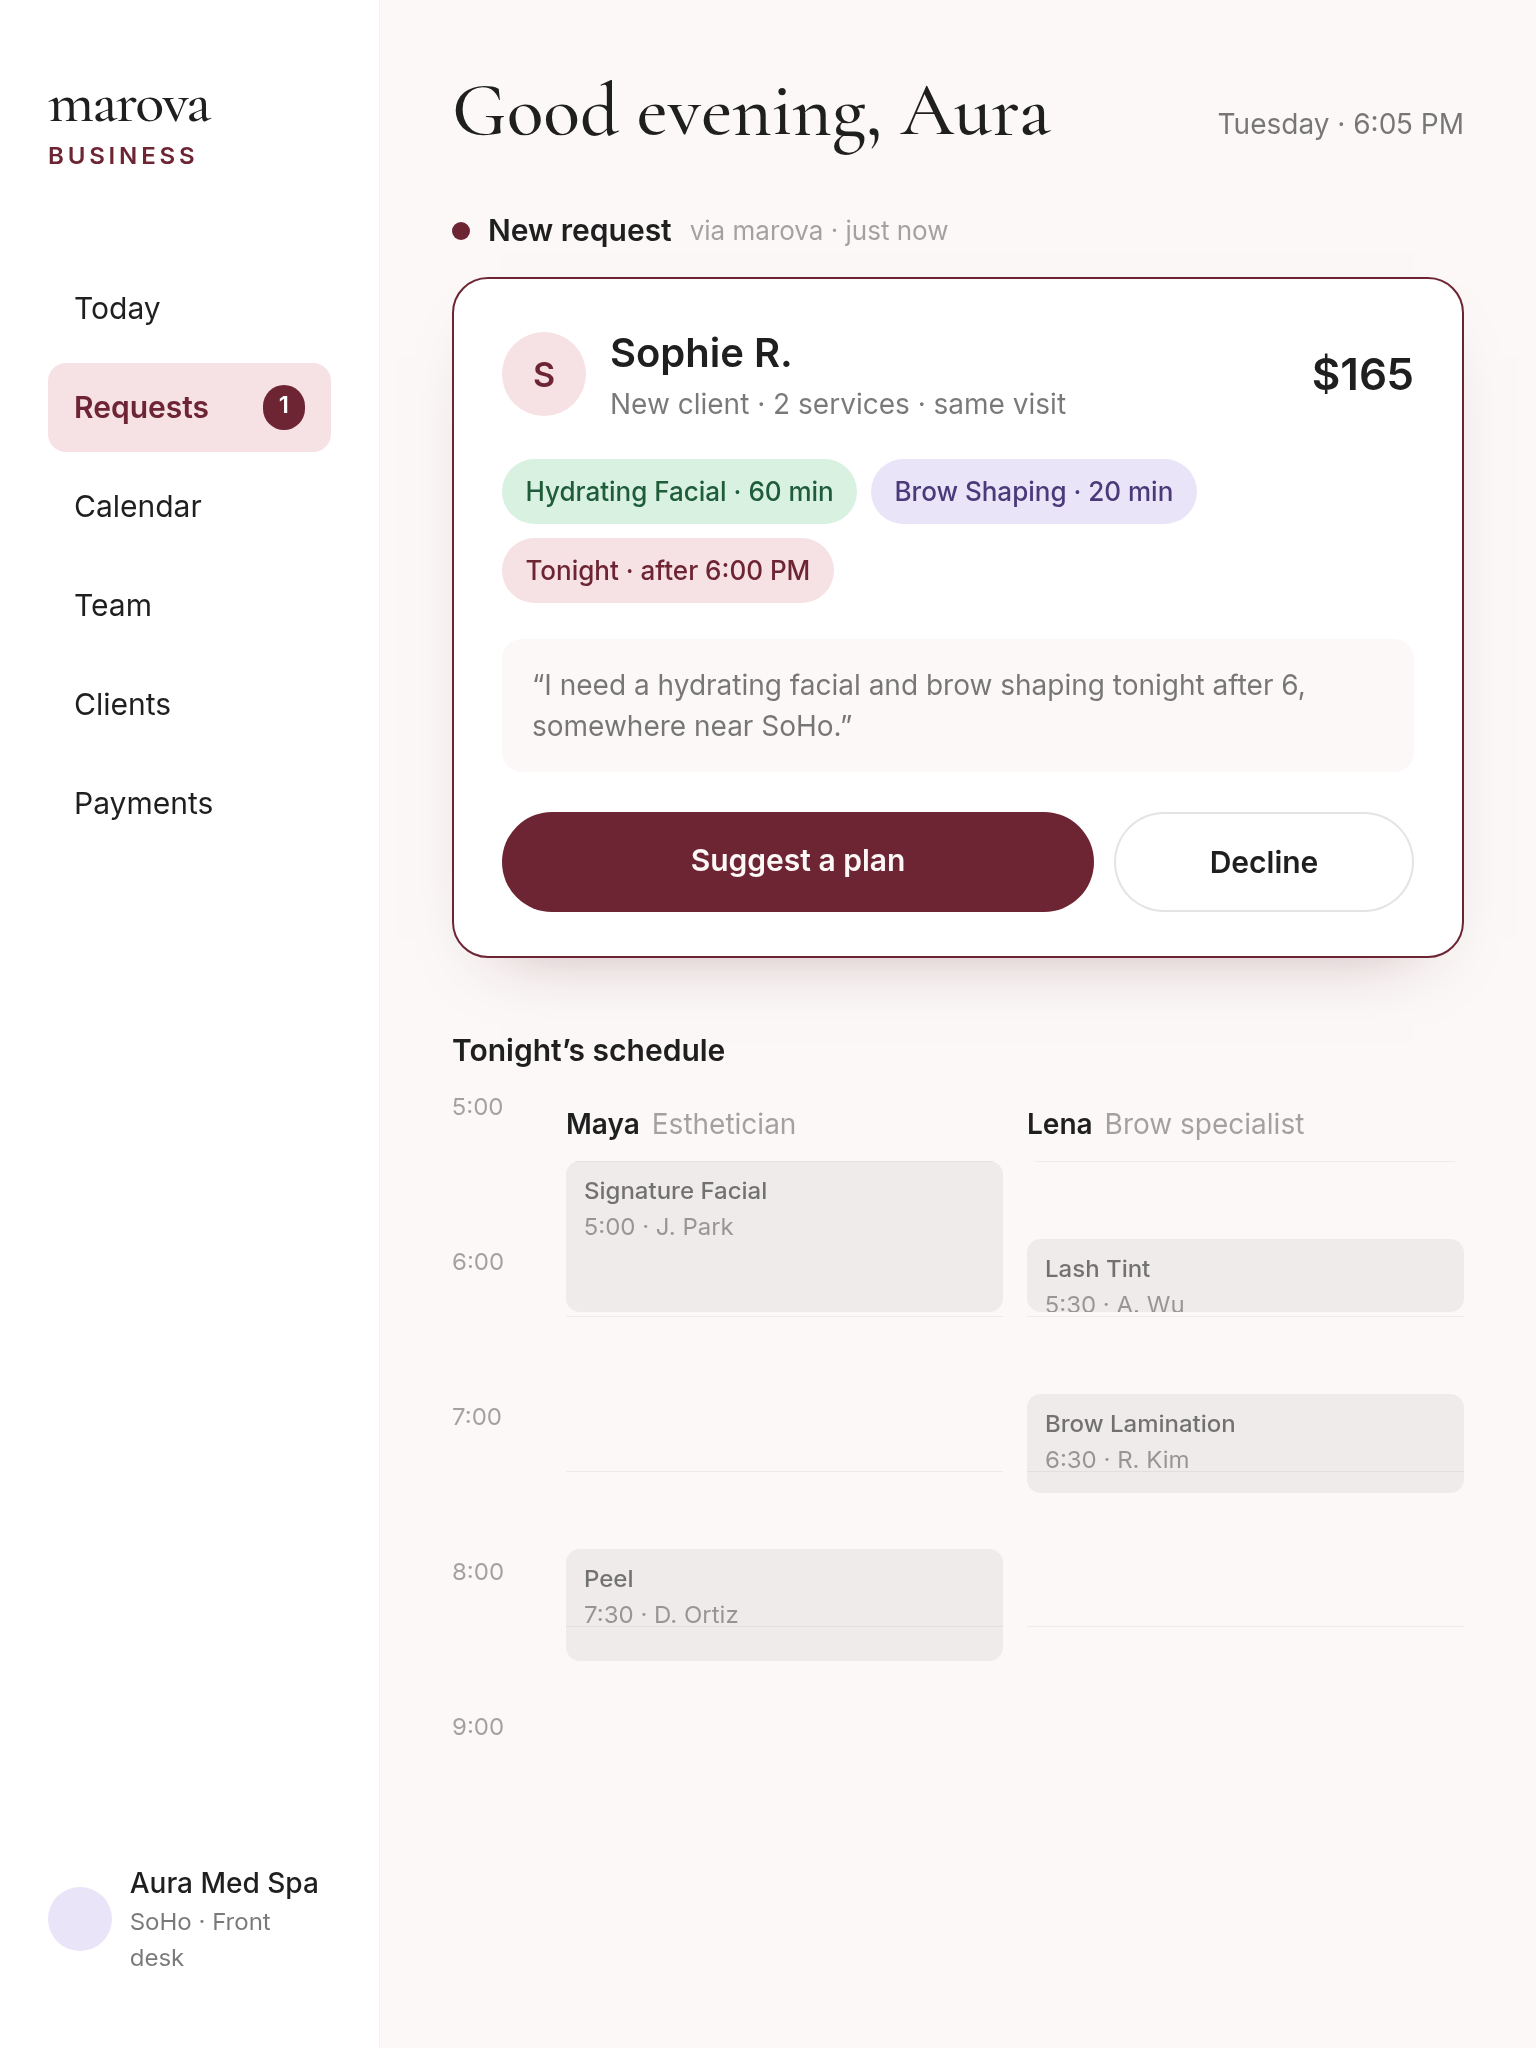
Task: Click the Aura Med Spa profile avatar
Action: 80,1919
